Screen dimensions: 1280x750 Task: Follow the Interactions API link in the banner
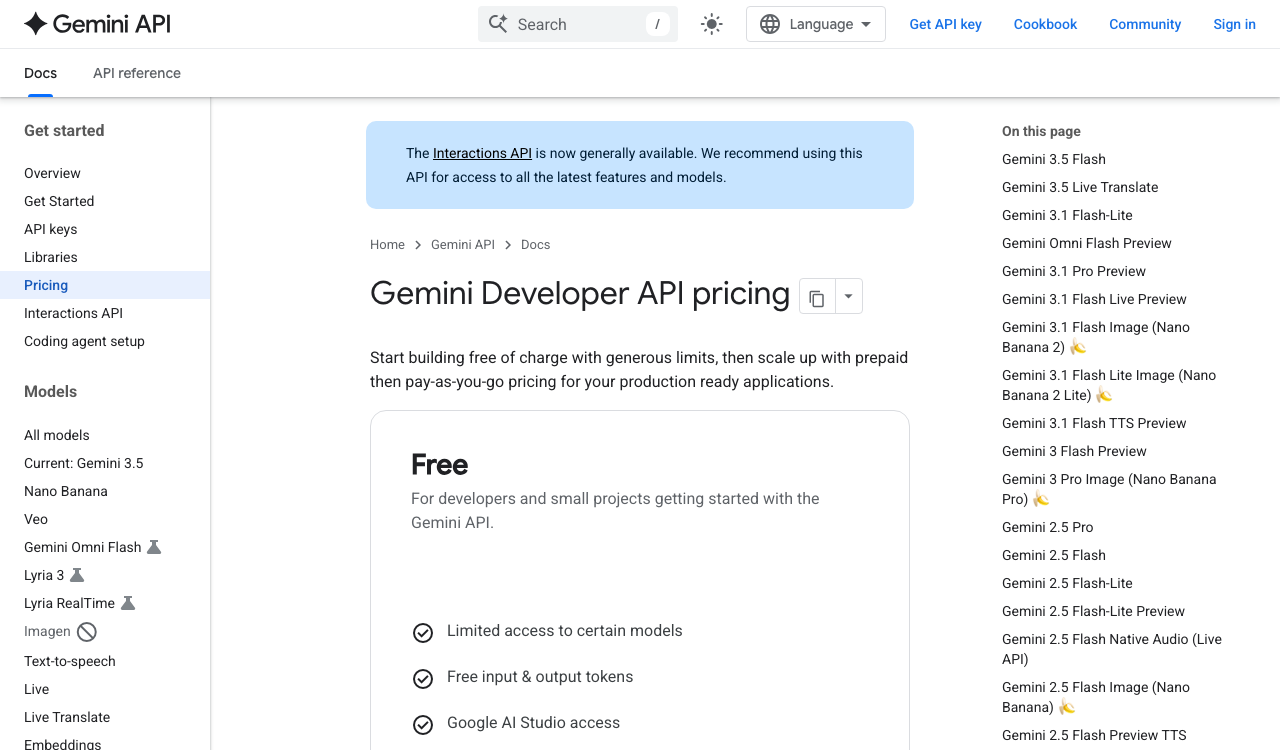pyautogui.click(x=482, y=153)
